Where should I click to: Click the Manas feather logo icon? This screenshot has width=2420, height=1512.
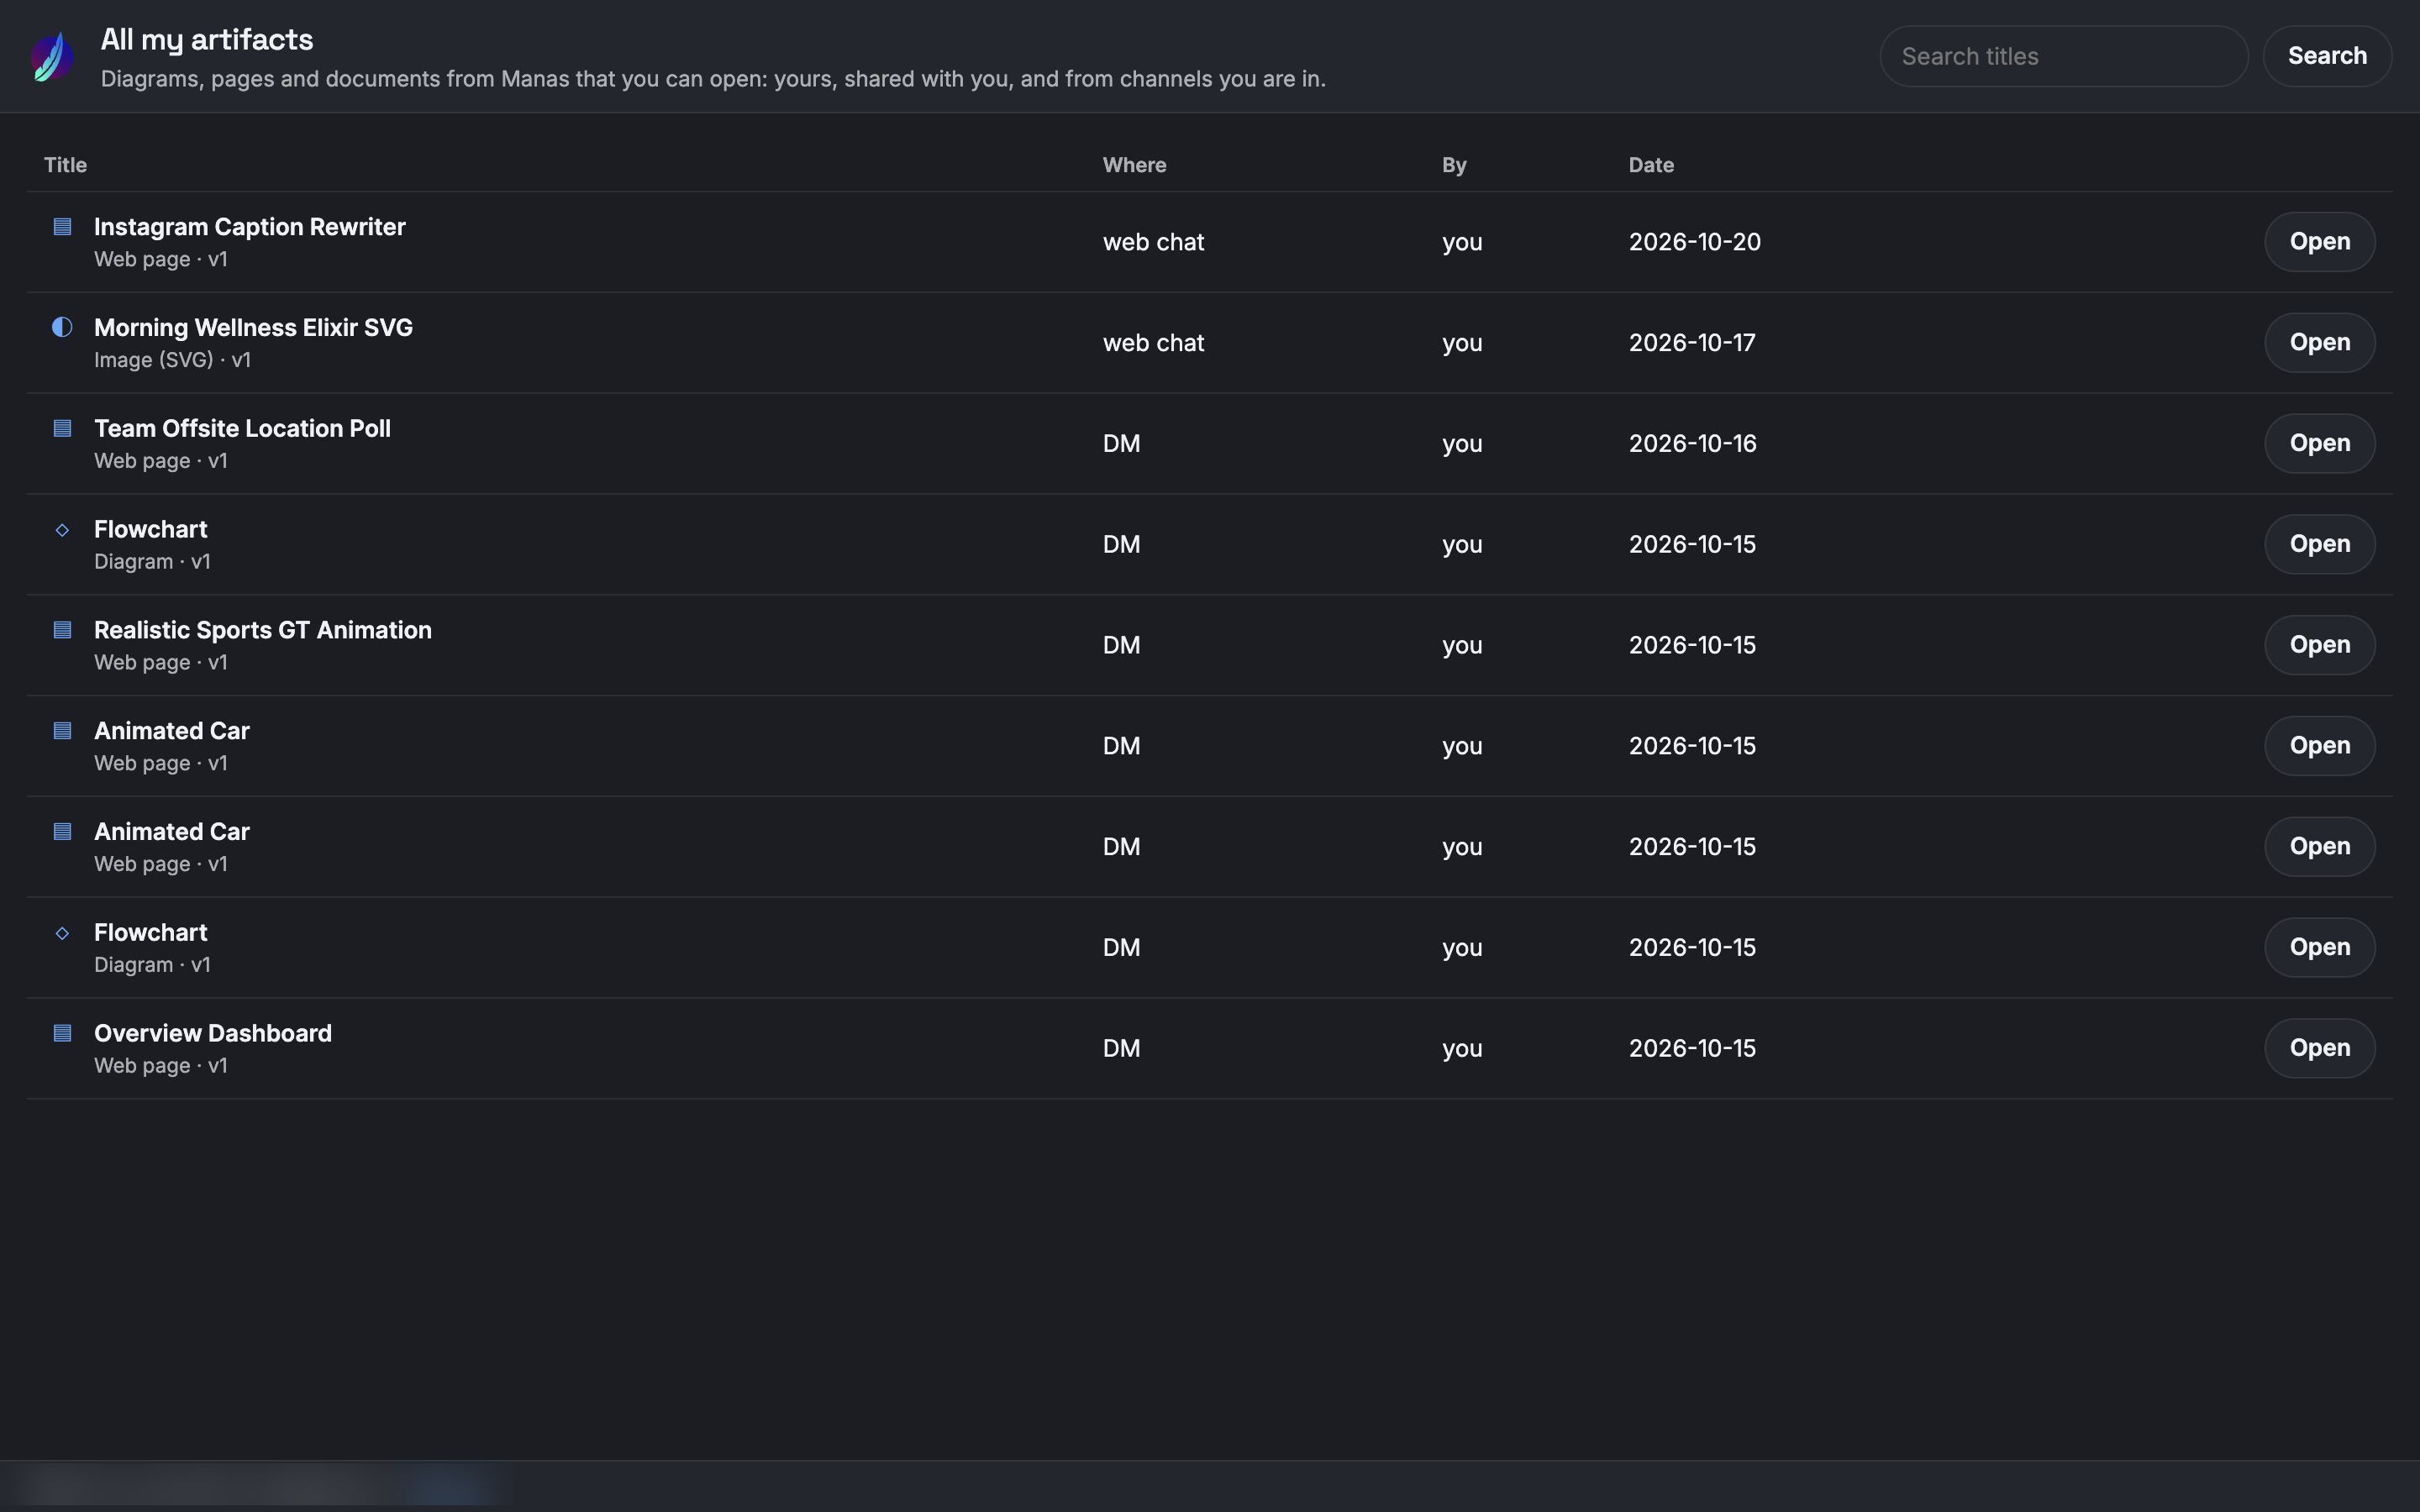tap(52, 56)
